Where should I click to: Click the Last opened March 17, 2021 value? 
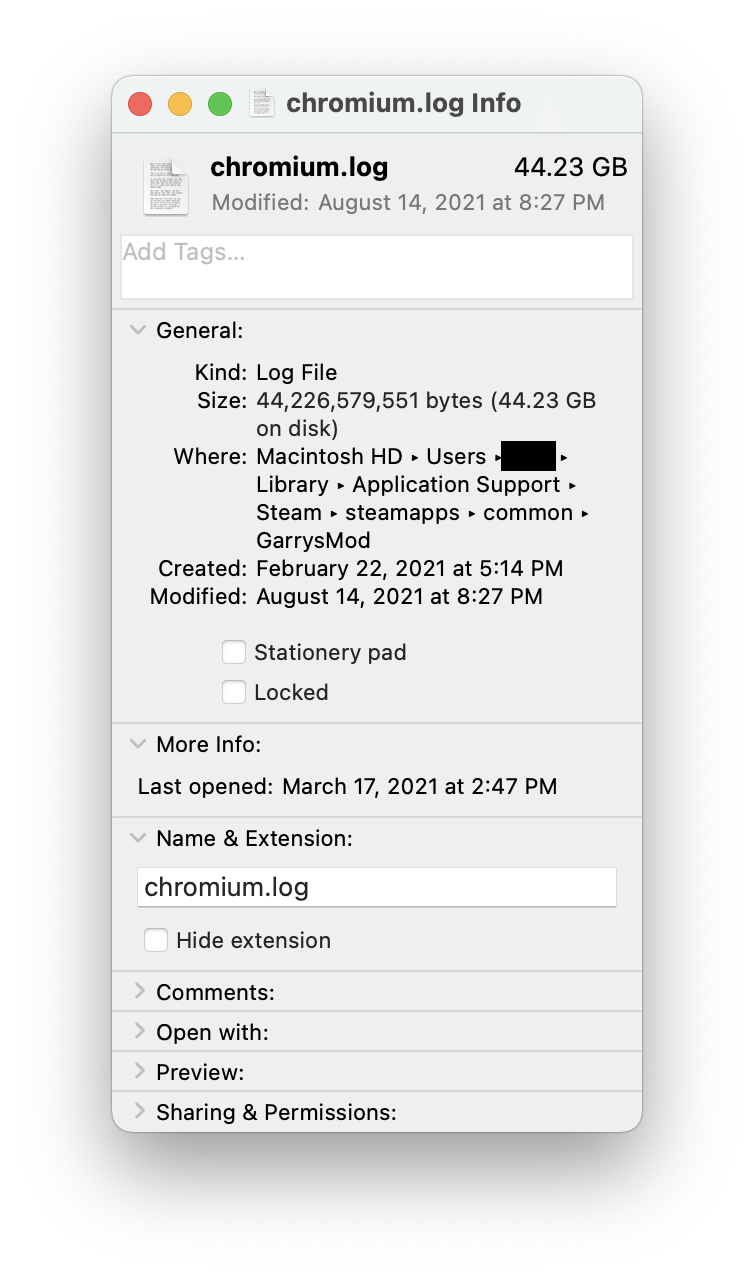coord(420,786)
